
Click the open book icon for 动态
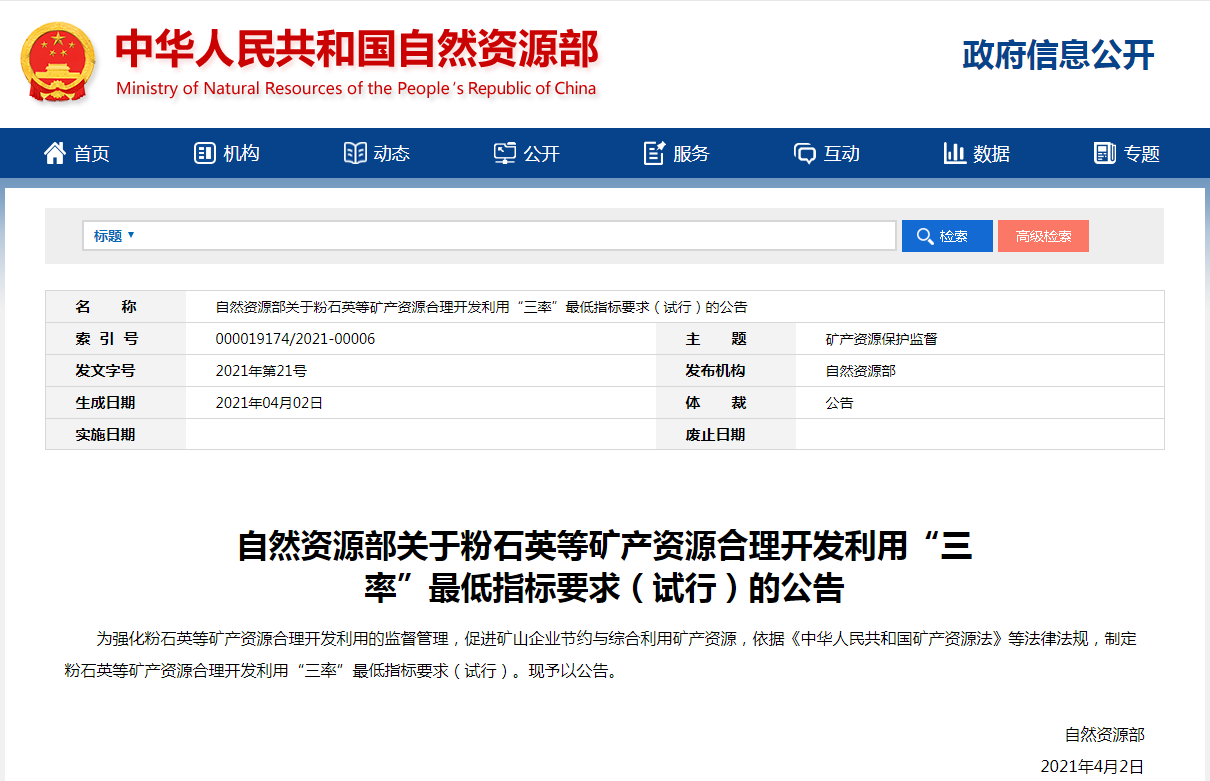tap(354, 153)
